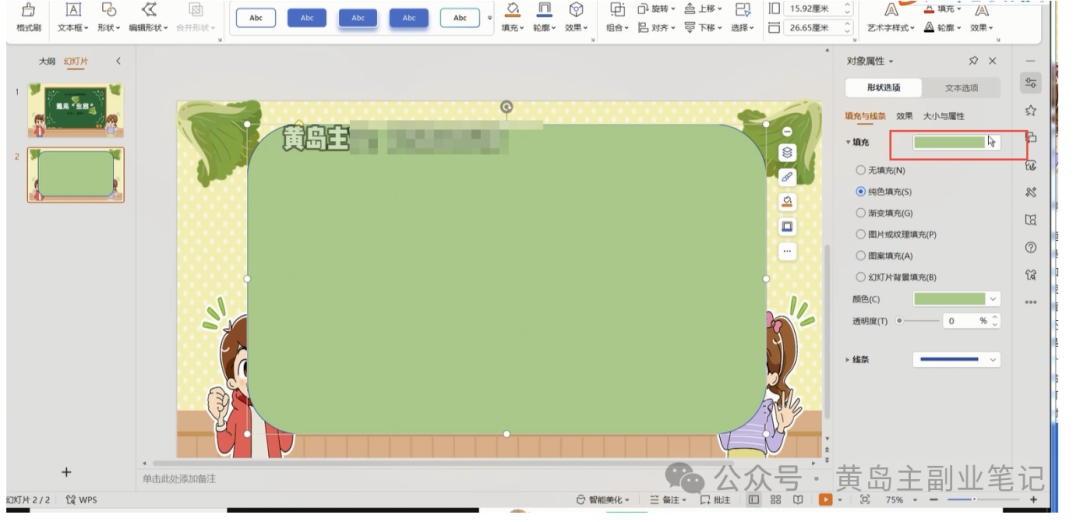The image size is (1080, 522).
Task: Click the help question mark sidebar icon
Action: (1030, 247)
